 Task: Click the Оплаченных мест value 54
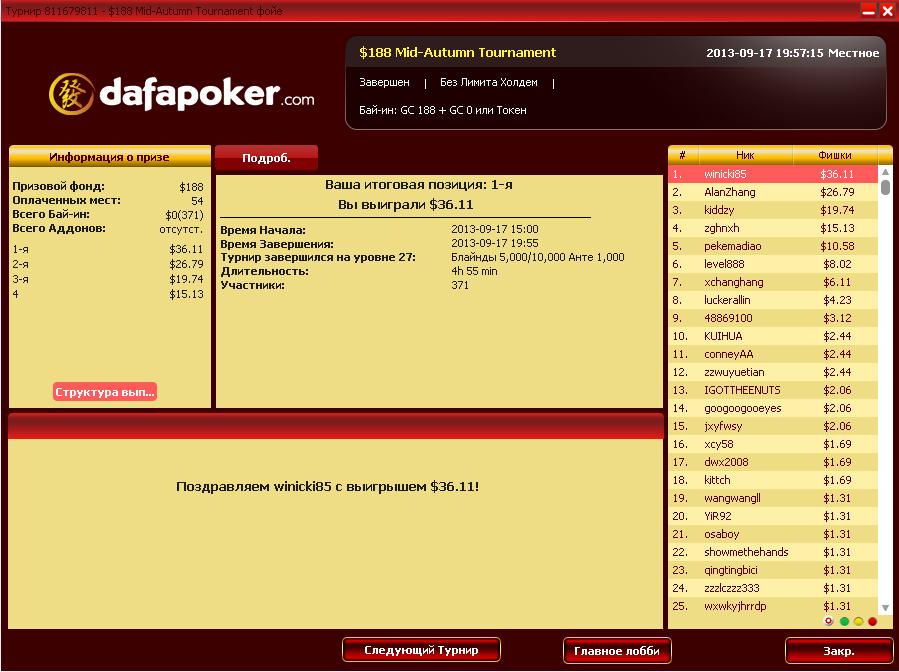click(197, 201)
